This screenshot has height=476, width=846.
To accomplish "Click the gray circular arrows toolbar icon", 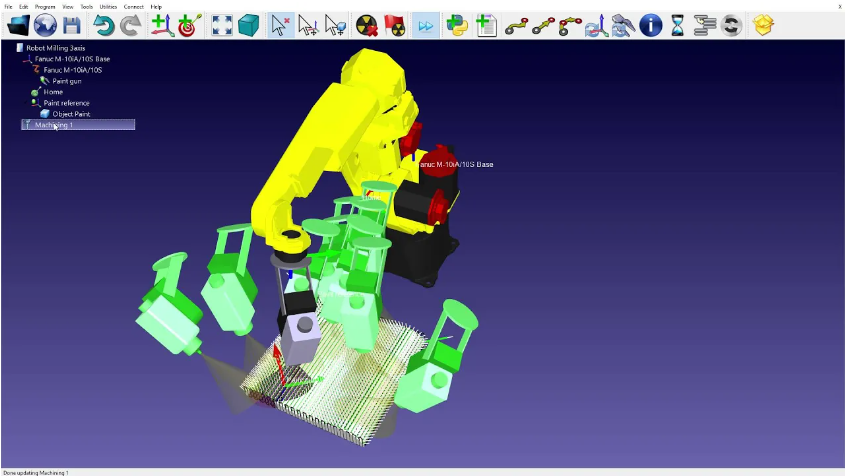I will pyautogui.click(x=731, y=25).
